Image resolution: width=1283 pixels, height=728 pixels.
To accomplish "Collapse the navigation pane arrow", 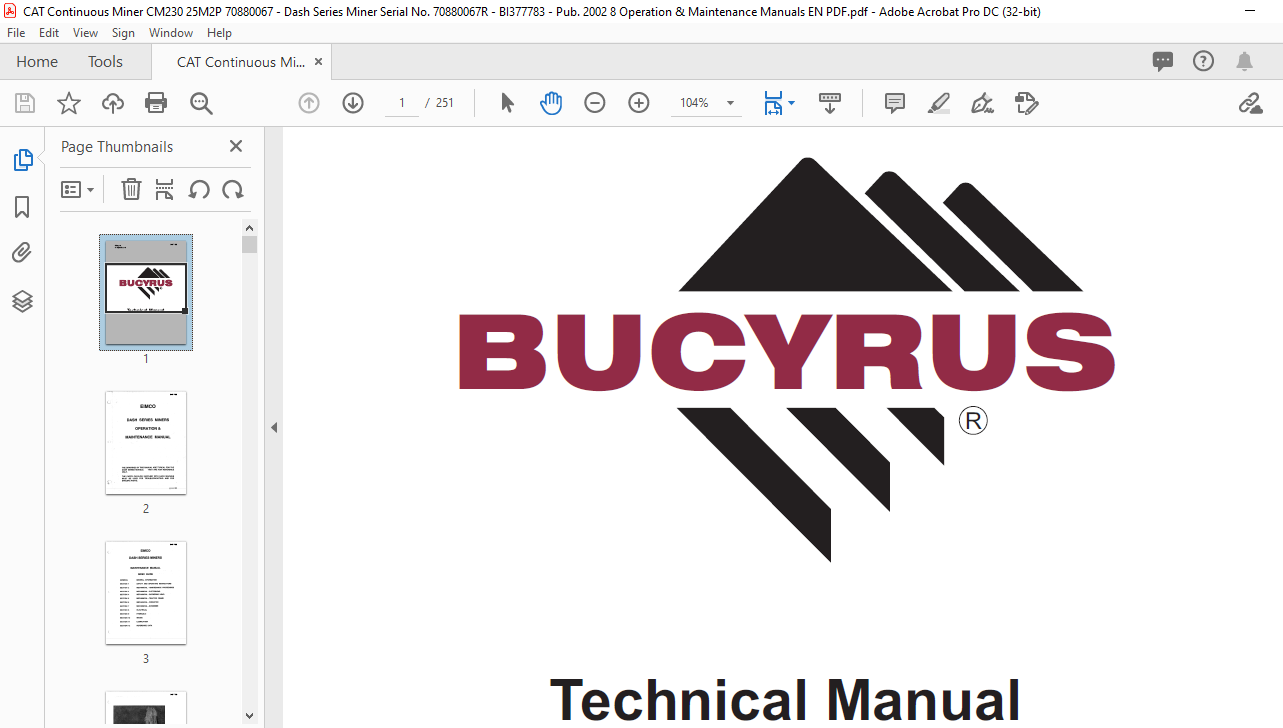I will pyautogui.click(x=274, y=427).
